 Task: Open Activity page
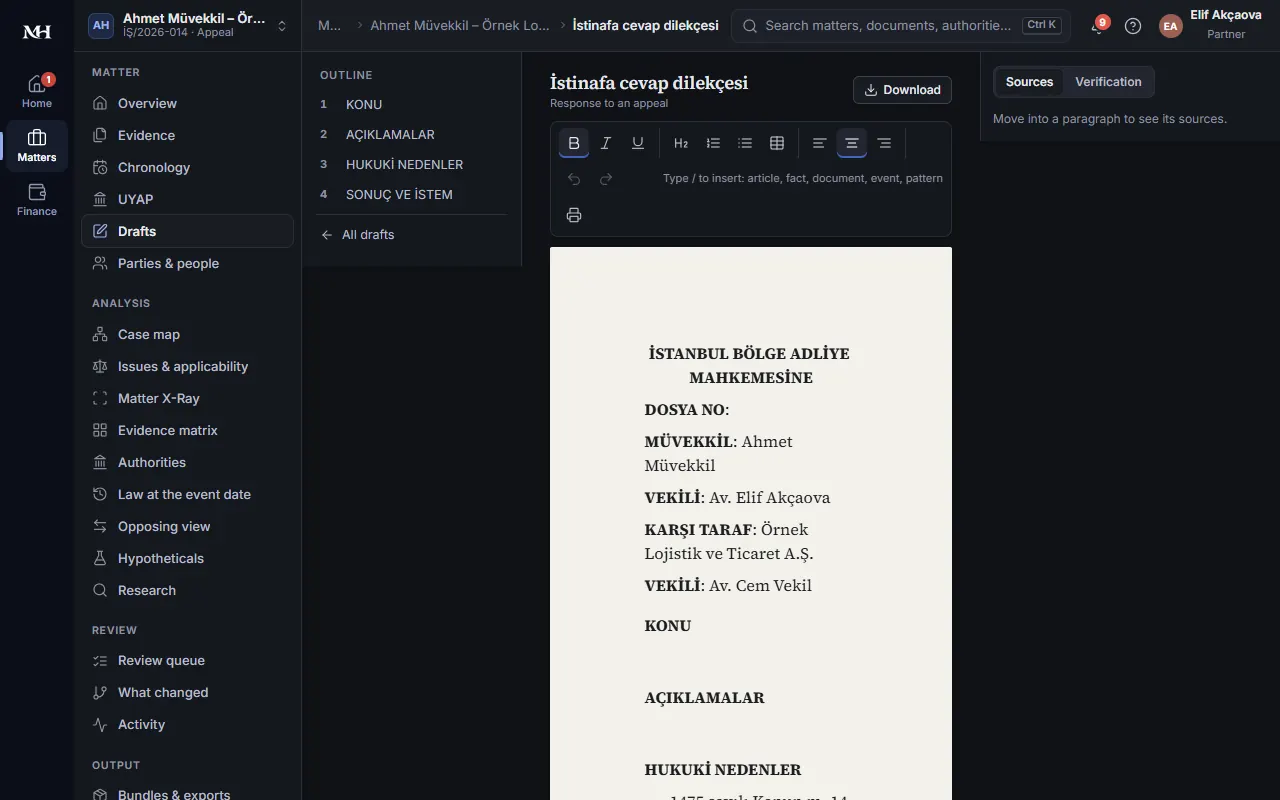tap(187, 724)
